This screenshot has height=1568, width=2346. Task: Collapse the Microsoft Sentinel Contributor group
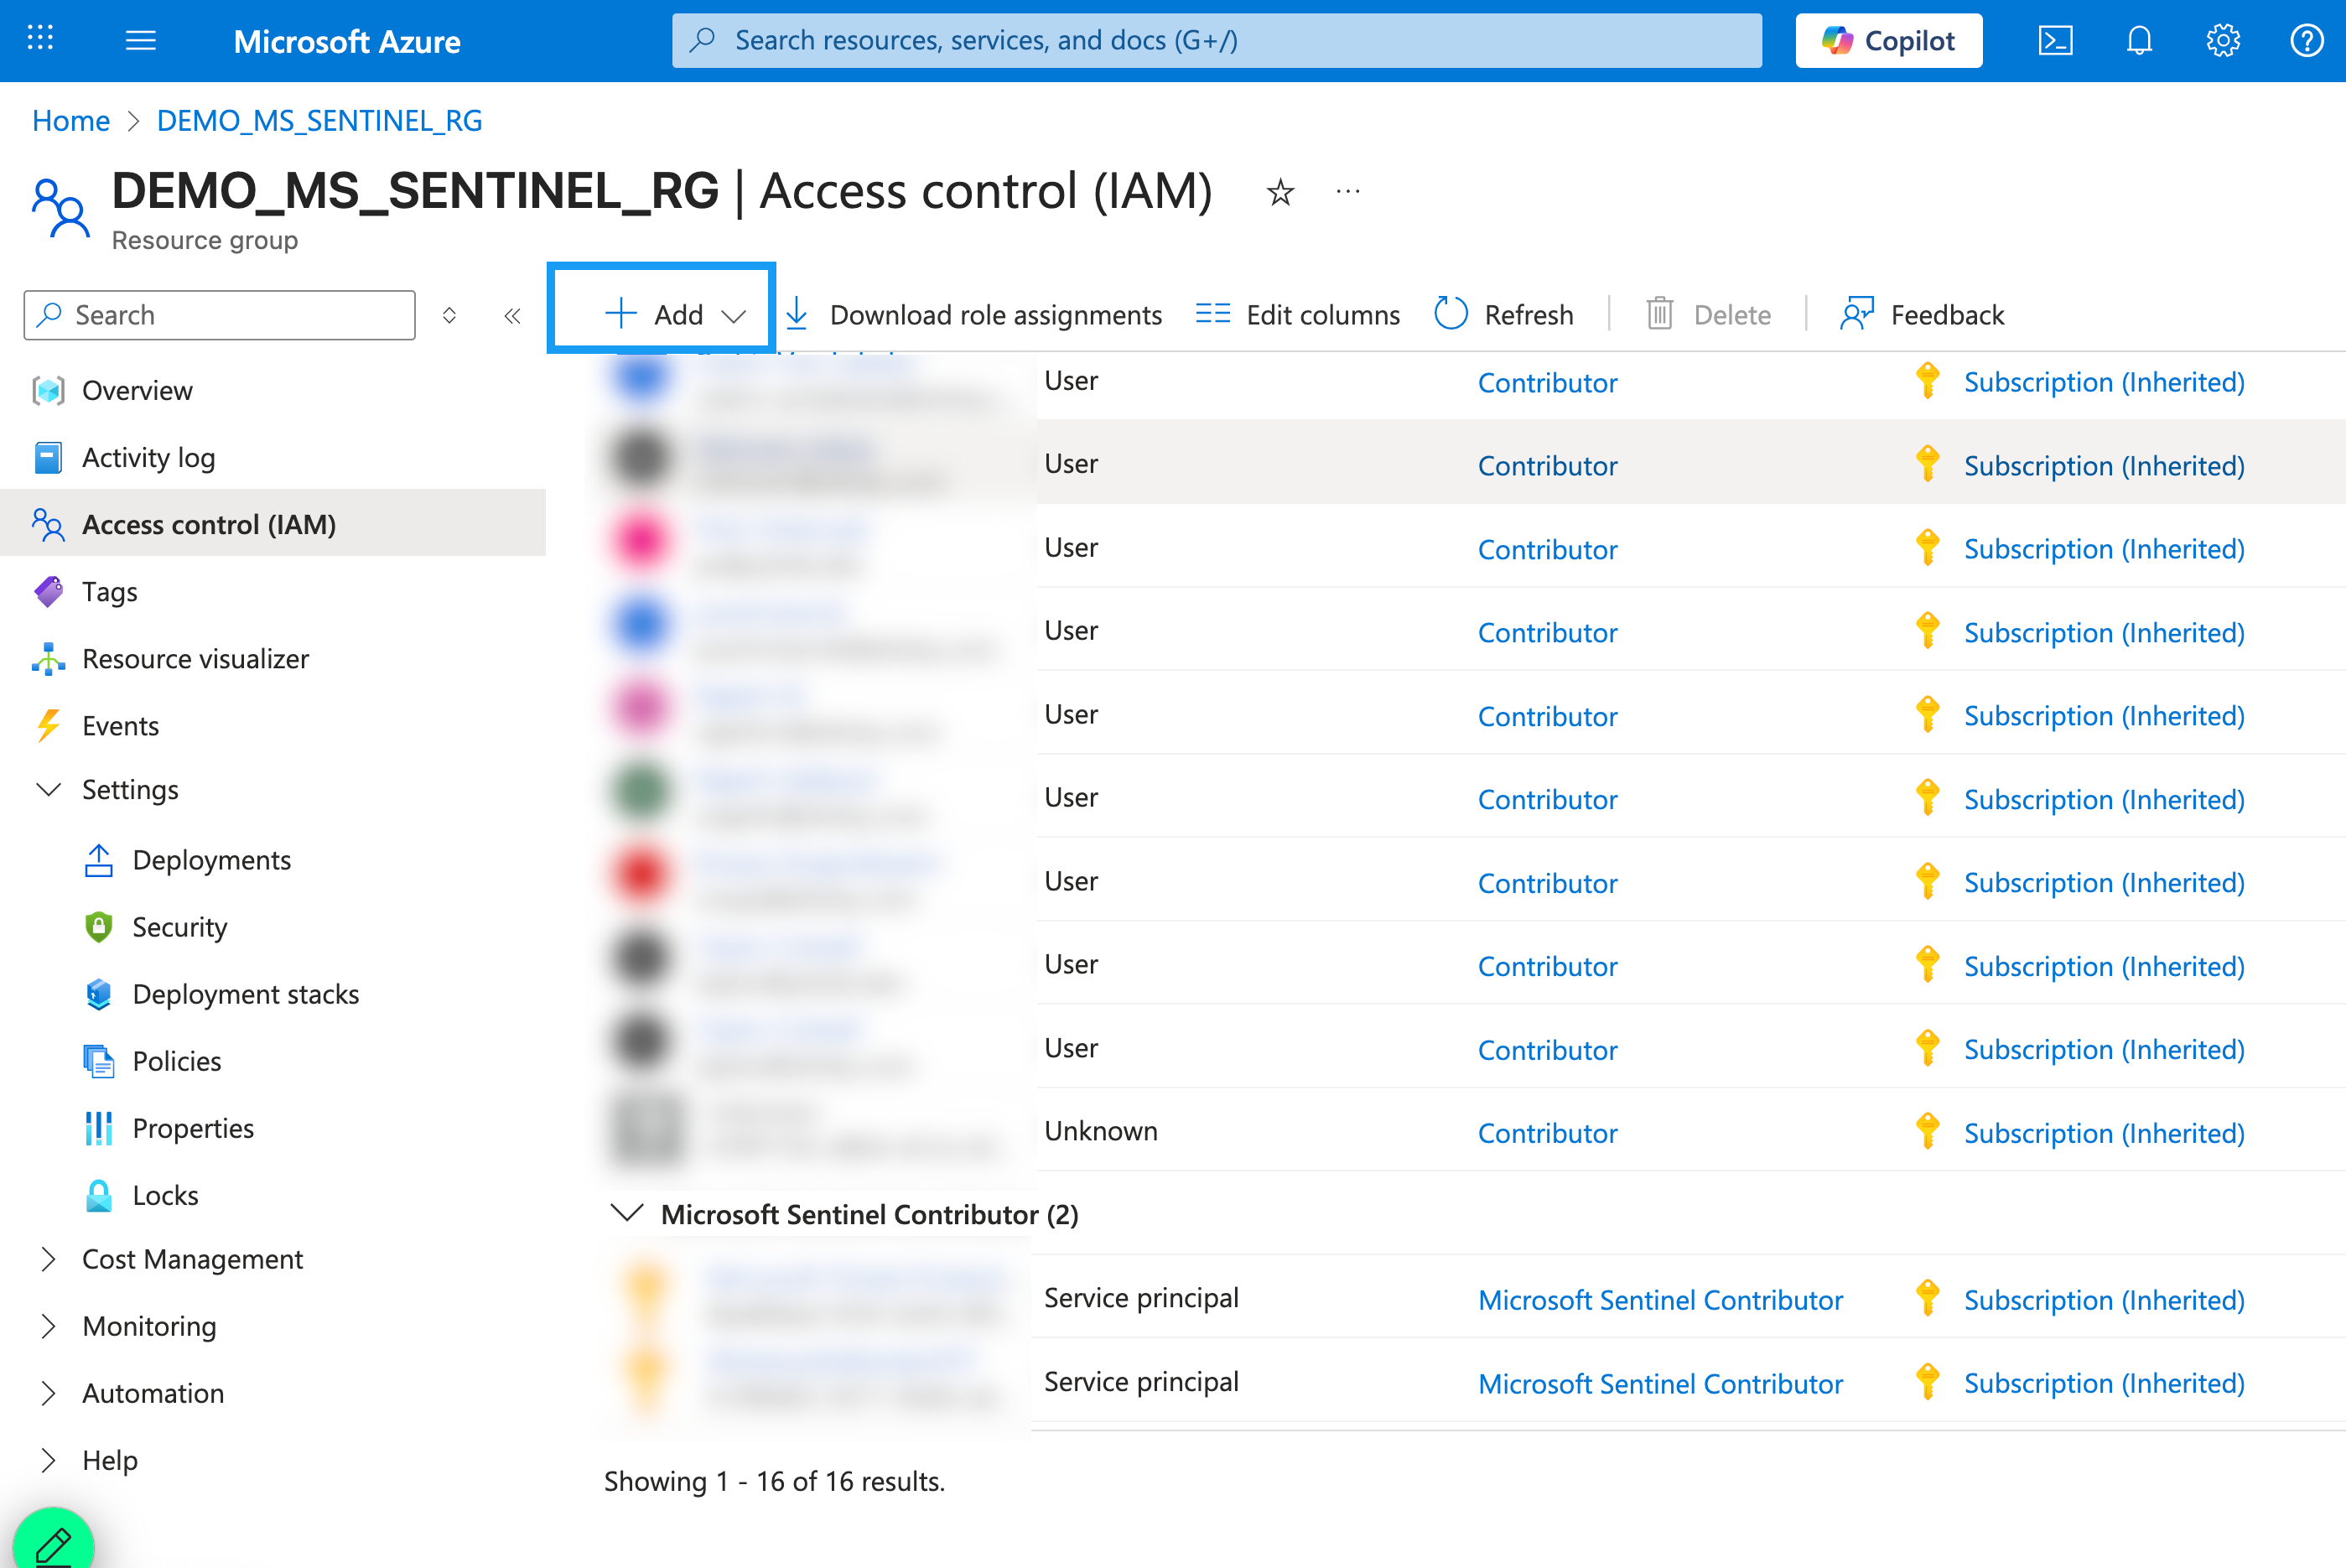[627, 1214]
